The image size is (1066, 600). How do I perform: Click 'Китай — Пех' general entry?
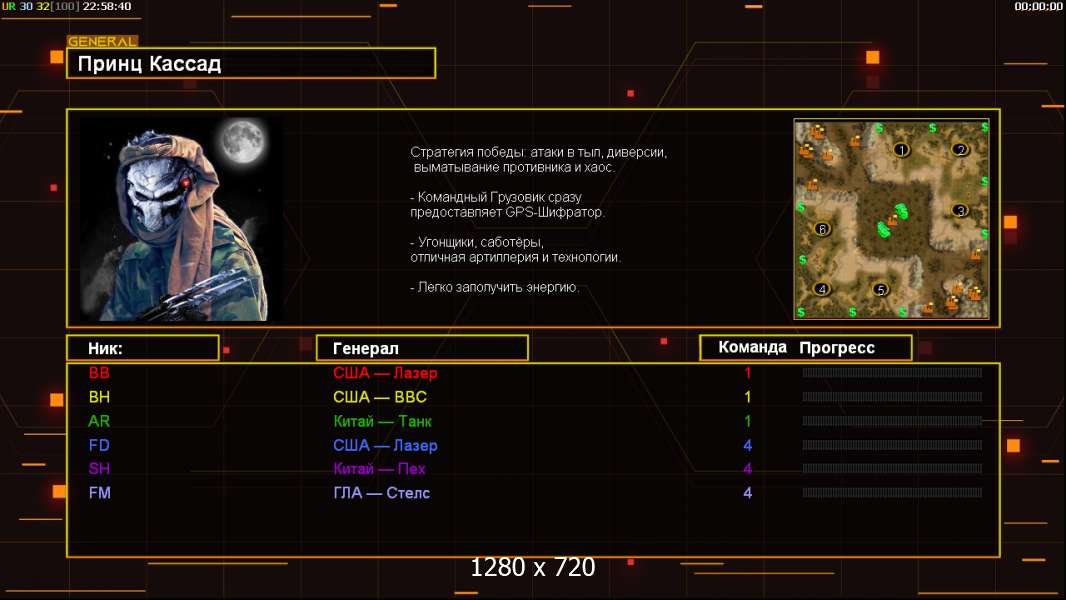point(379,469)
